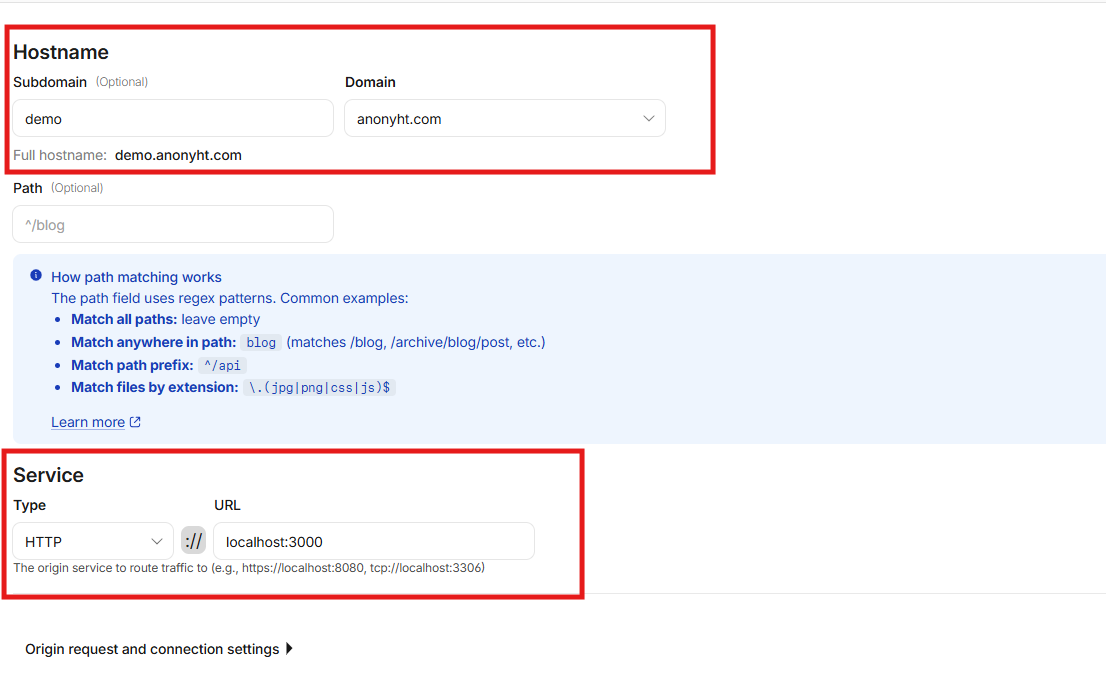Expand Origin request and connection settings
Screen dimensions: 1106x691
[x=159, y=649]
